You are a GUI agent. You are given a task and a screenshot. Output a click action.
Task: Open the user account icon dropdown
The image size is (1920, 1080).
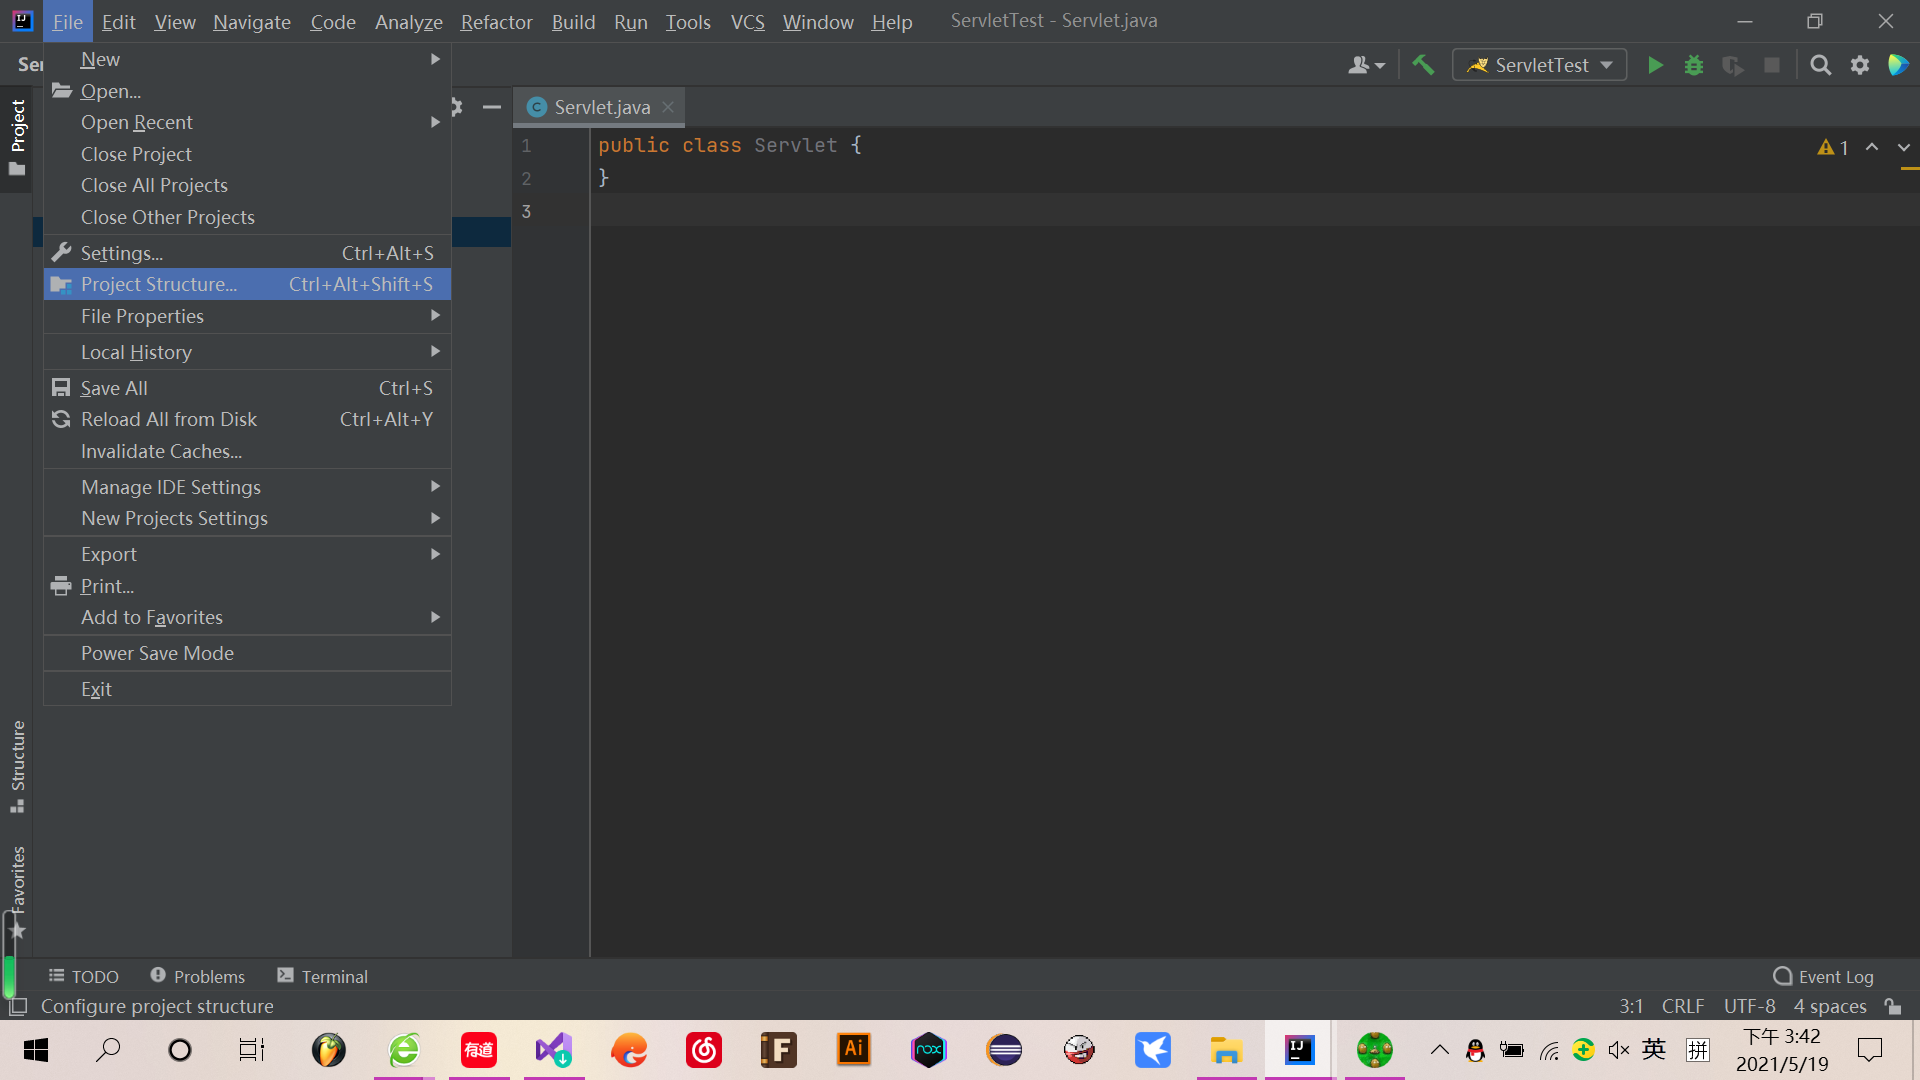1366,65
